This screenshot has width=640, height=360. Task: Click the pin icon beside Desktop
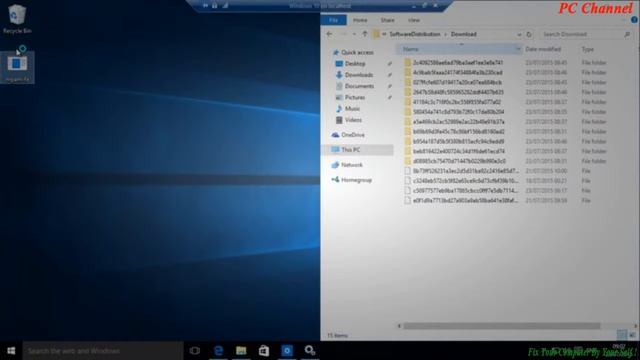pos(389,64)
